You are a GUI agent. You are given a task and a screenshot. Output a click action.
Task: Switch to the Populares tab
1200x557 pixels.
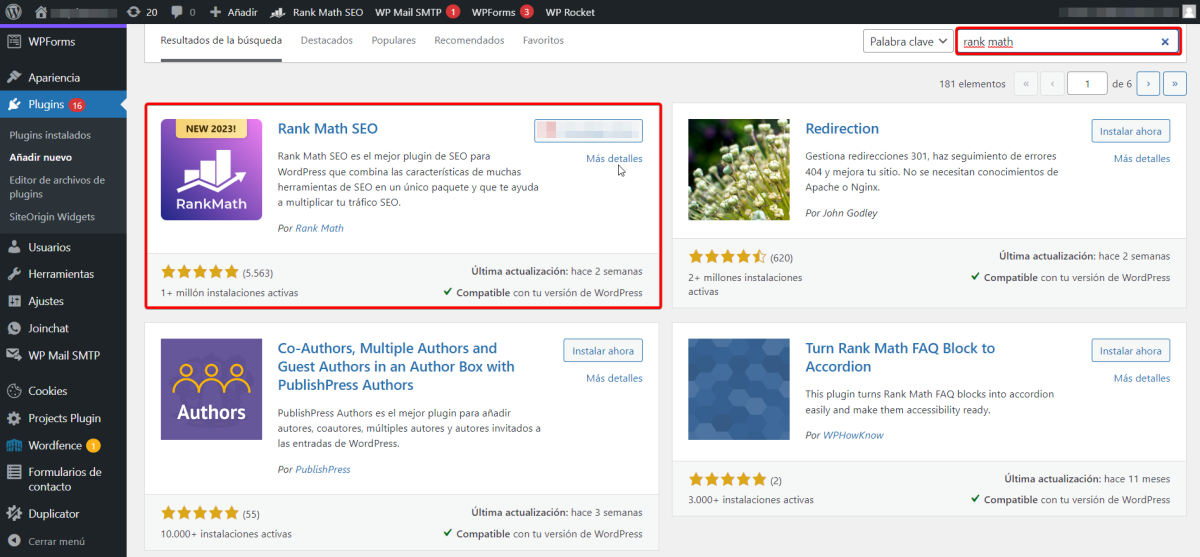point(393,41)
